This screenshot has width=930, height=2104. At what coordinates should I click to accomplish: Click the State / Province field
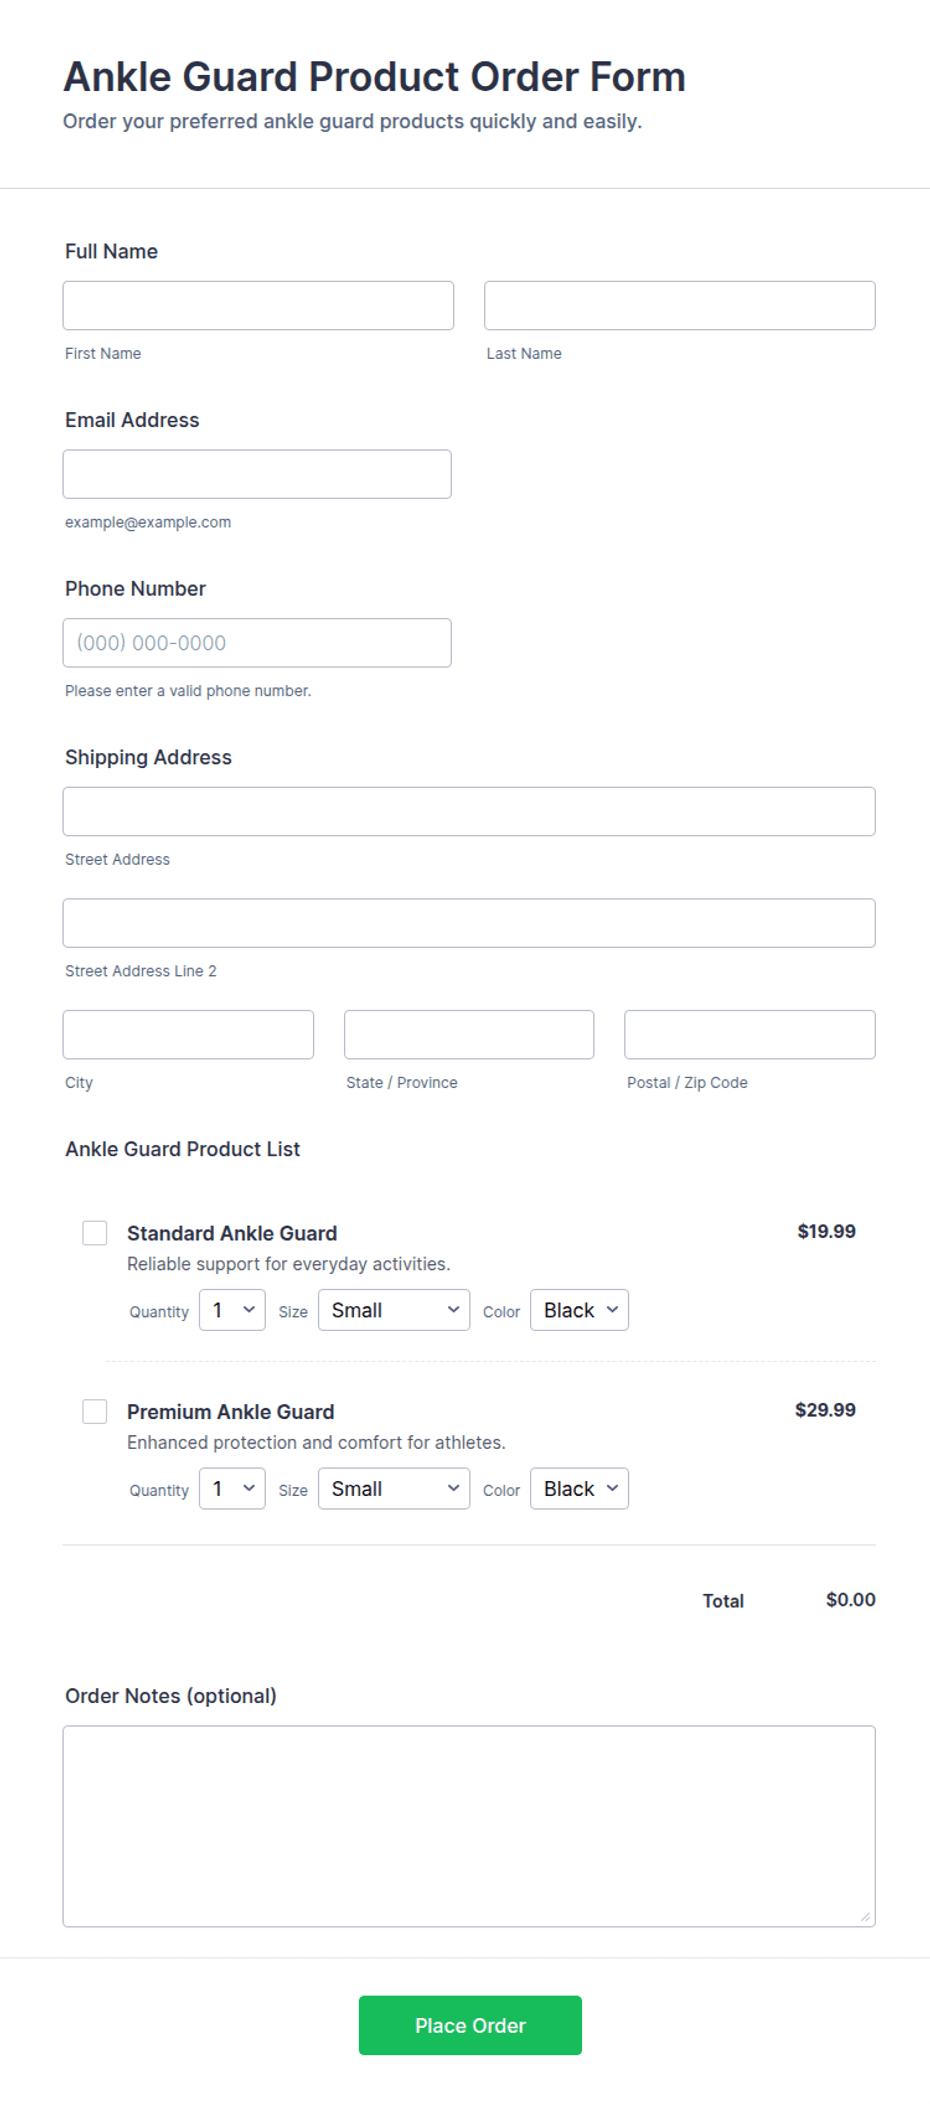[469, 1034]
